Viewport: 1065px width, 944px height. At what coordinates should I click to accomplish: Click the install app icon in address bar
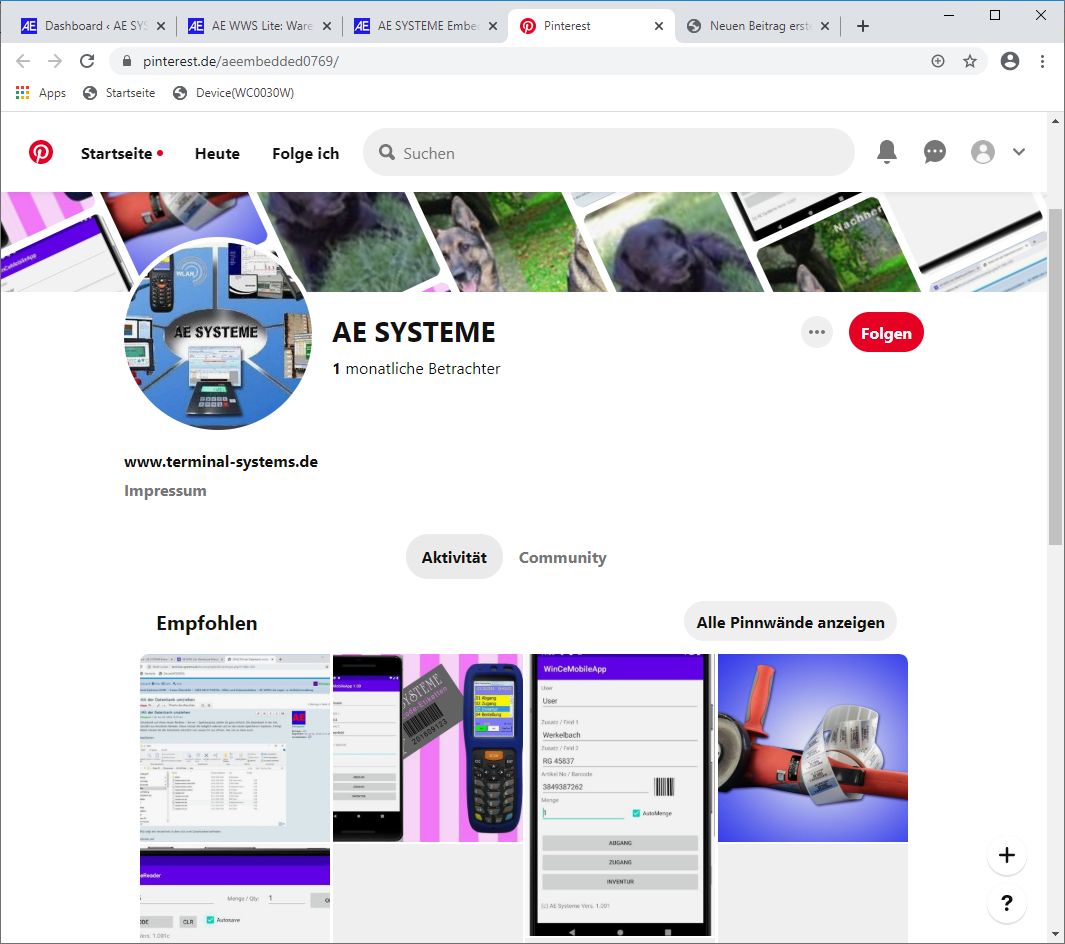938,61
